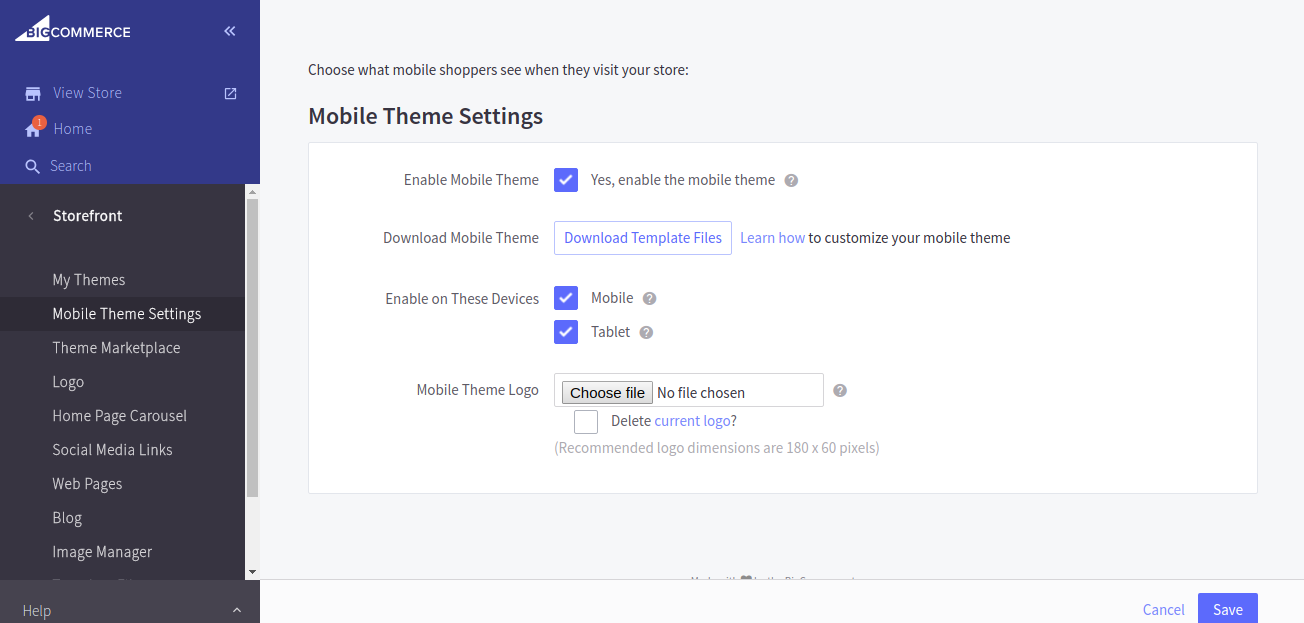This screenshot has height=623, width=1304.
Task: Click the Search magnifier icon
Action: pyautogui.click(x=33, y=166)
